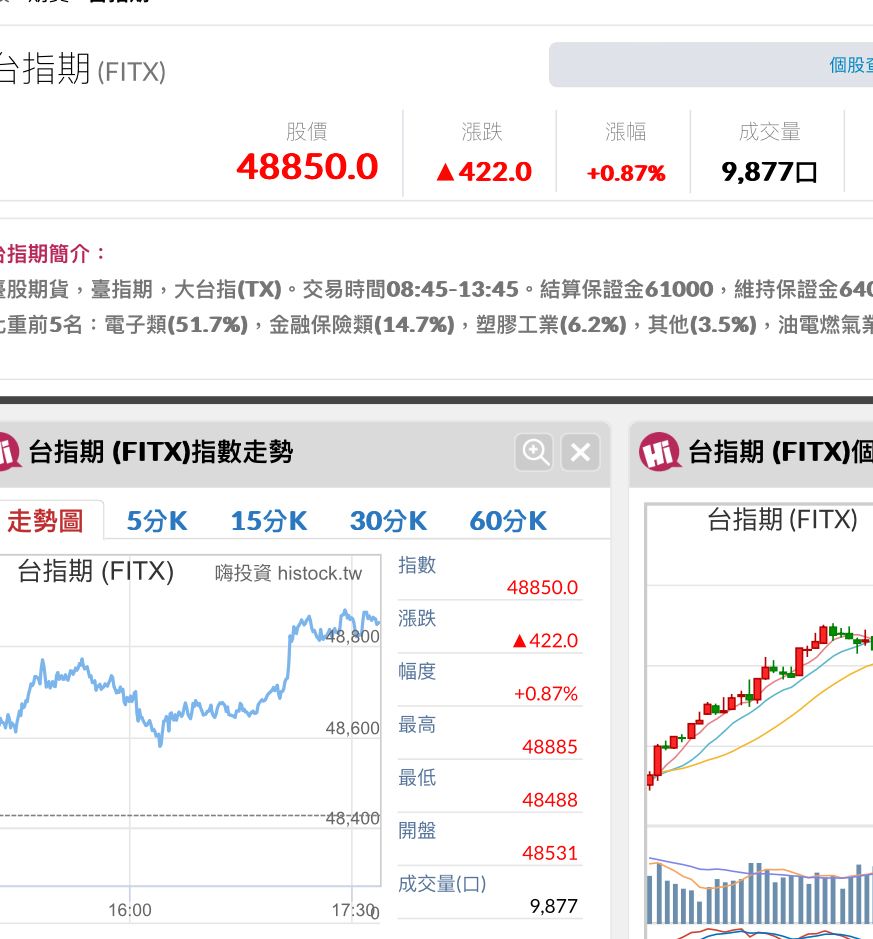The width and height of the screenshot is (873, 939).
Task: Click the volume bars under candlestick chart
Action: [759, 893]
